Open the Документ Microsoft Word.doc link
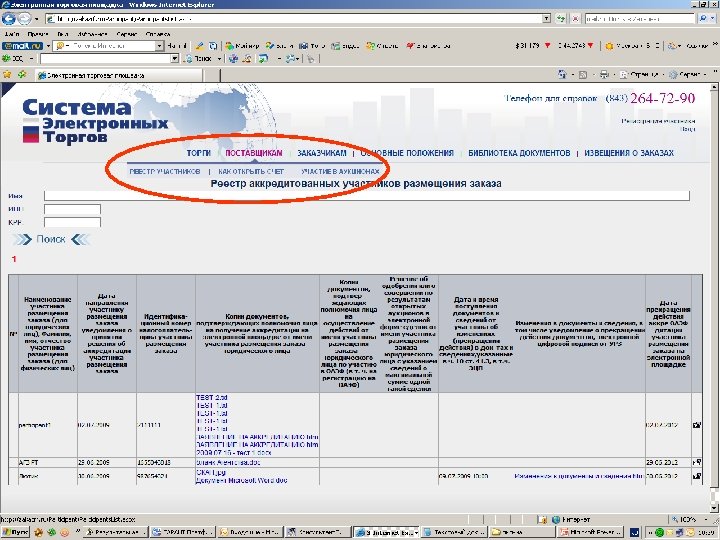This screenshot has width=720, height=540. click(x=242, y=480)
